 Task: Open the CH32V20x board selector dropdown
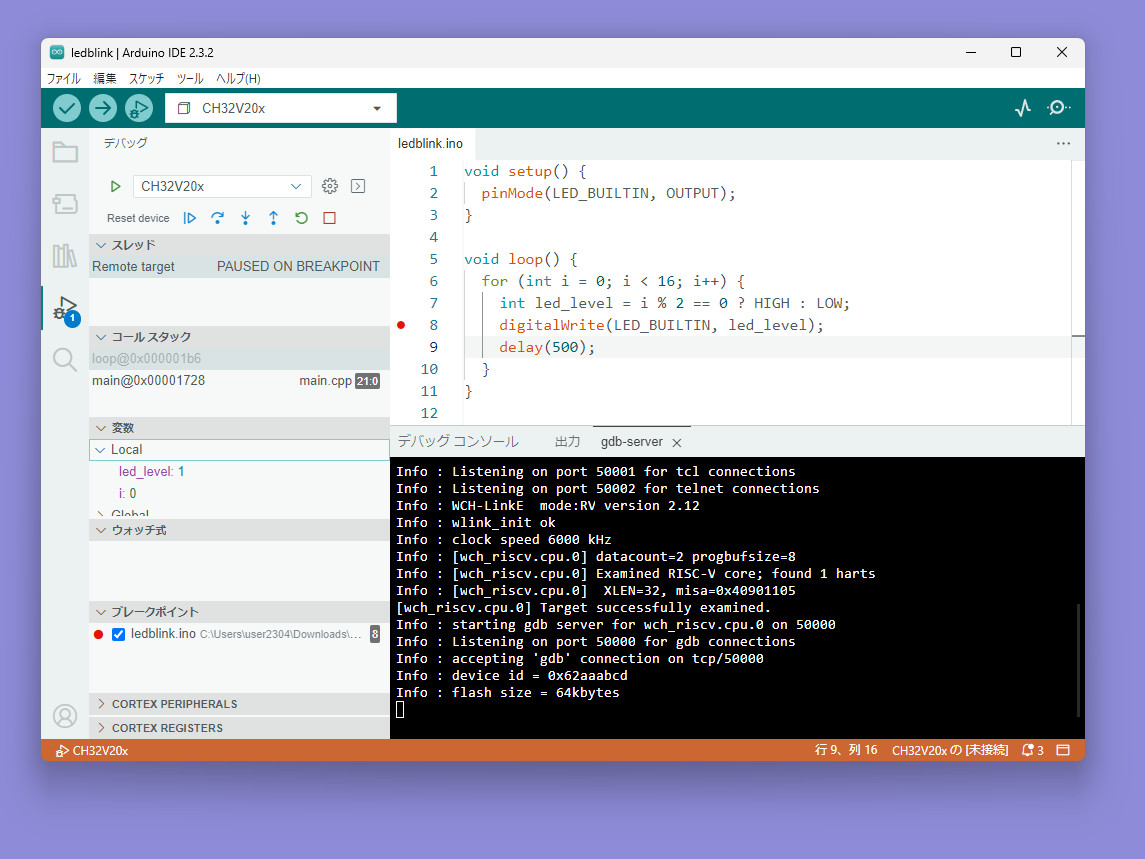(281, 108)
